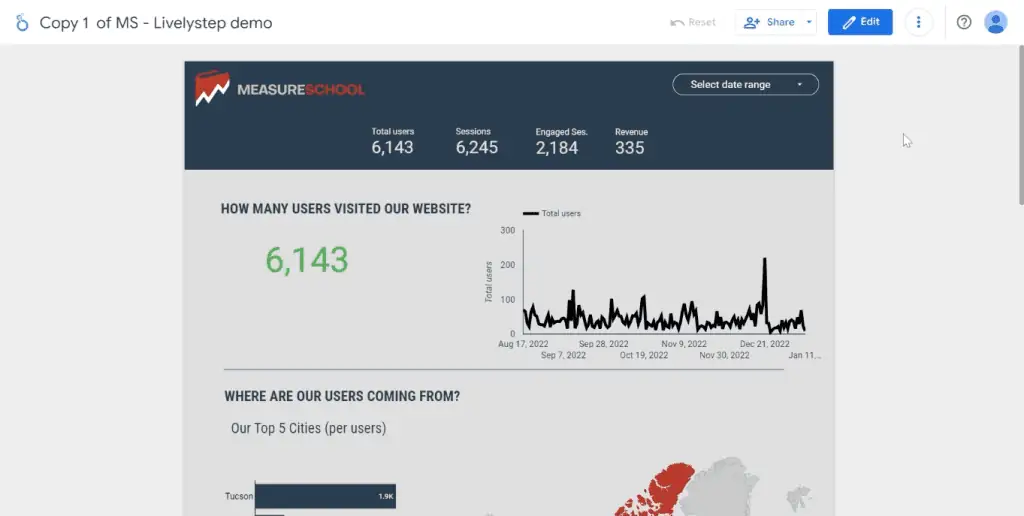Click the Aug 17, 2022 axis label
This screenshot has height=516, width=1024.
click(x=523, y=344)
